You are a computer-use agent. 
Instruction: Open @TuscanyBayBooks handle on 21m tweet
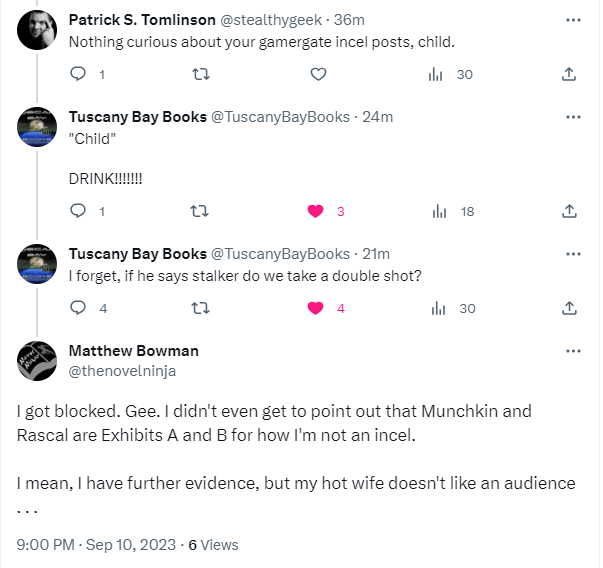[x=280, y=254]
